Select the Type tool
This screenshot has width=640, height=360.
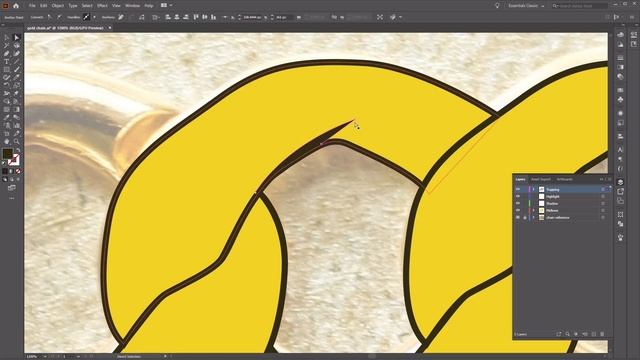[7, 62]
